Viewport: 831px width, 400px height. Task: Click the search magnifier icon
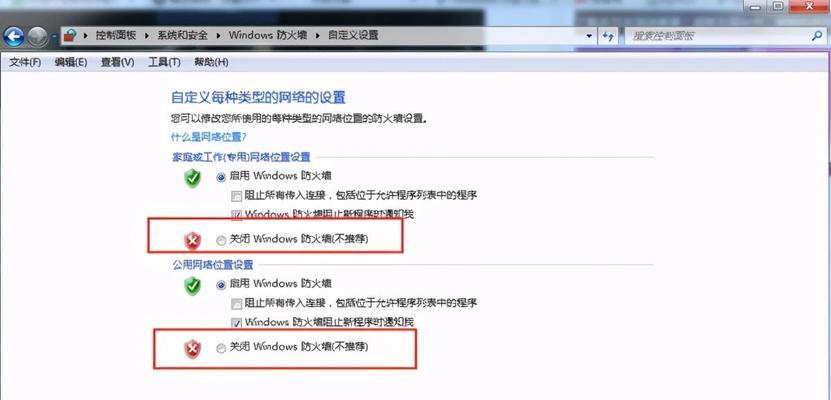pyautogui.click(x=816, y=36)
